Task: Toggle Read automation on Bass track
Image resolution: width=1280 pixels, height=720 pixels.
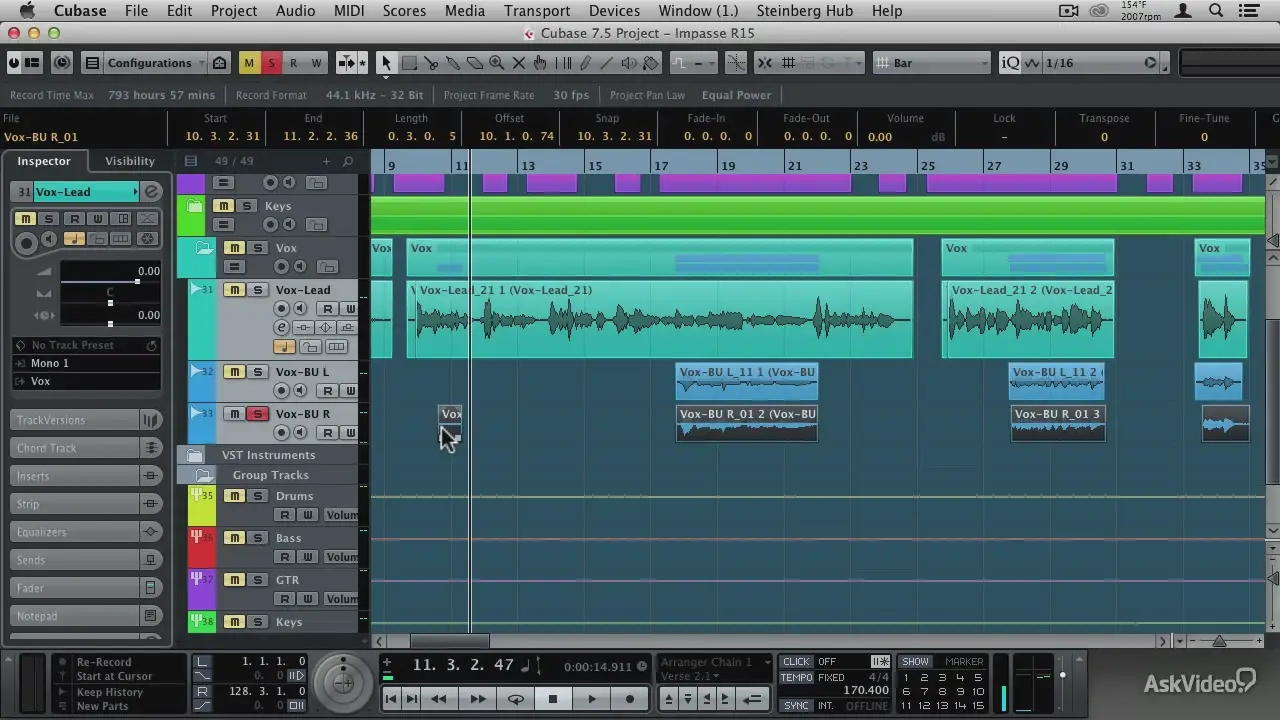Action: (285, 557)
